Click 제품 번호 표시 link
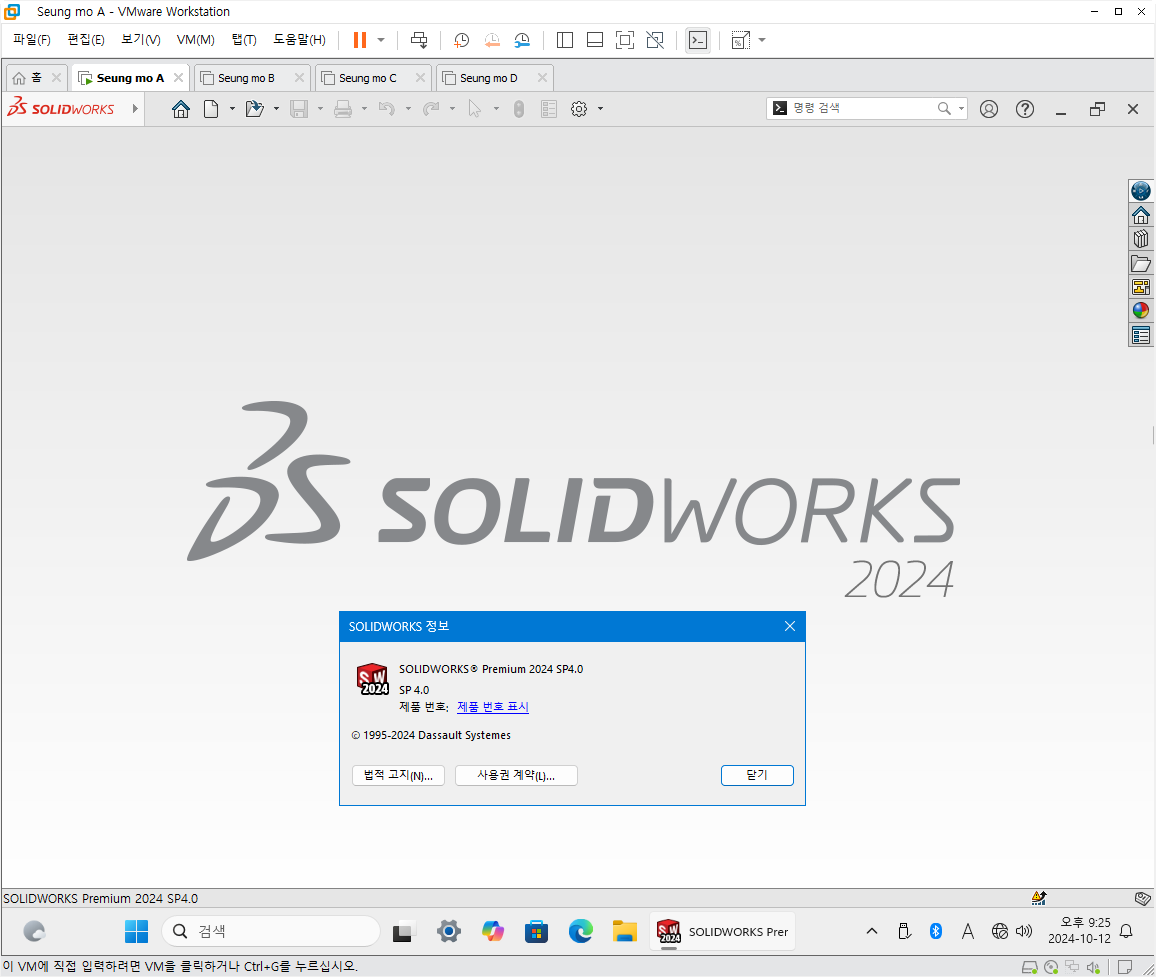The width and height of the screenshot is (1156, 977). [492, 706]
